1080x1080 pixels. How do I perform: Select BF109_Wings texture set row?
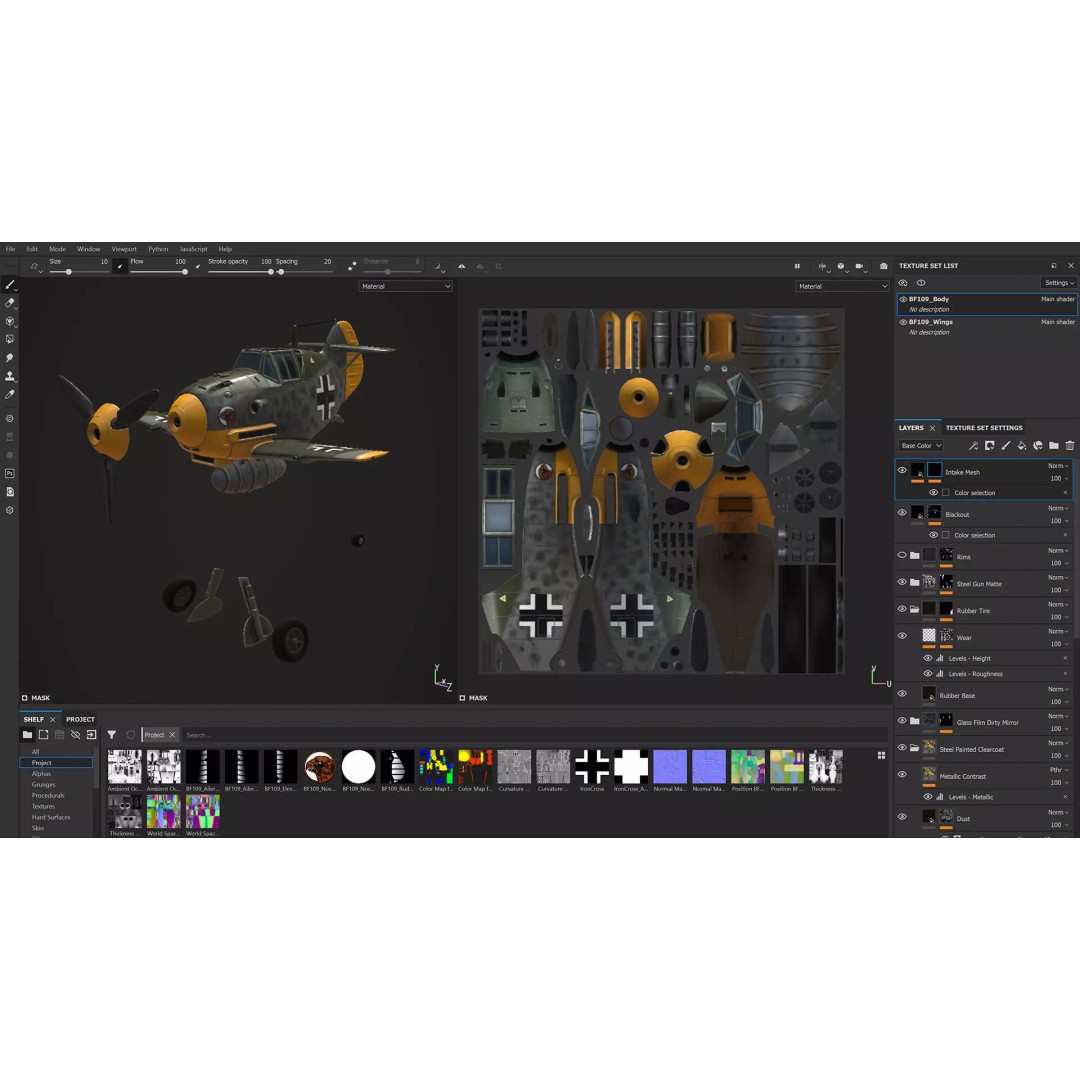click(x=987, y=326)
